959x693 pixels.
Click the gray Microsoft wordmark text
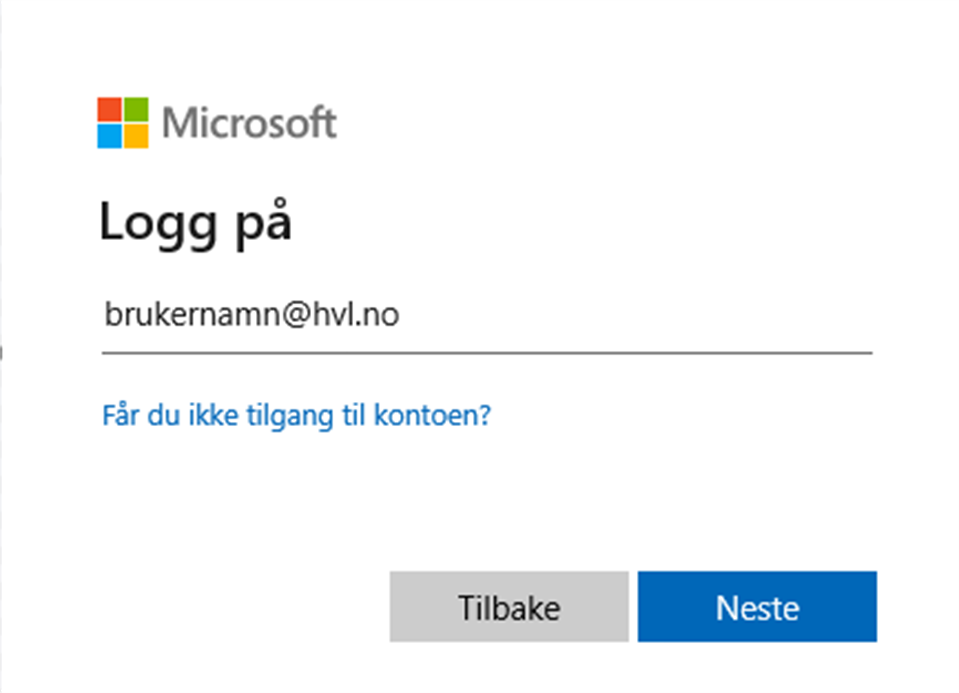coord(249,124)
